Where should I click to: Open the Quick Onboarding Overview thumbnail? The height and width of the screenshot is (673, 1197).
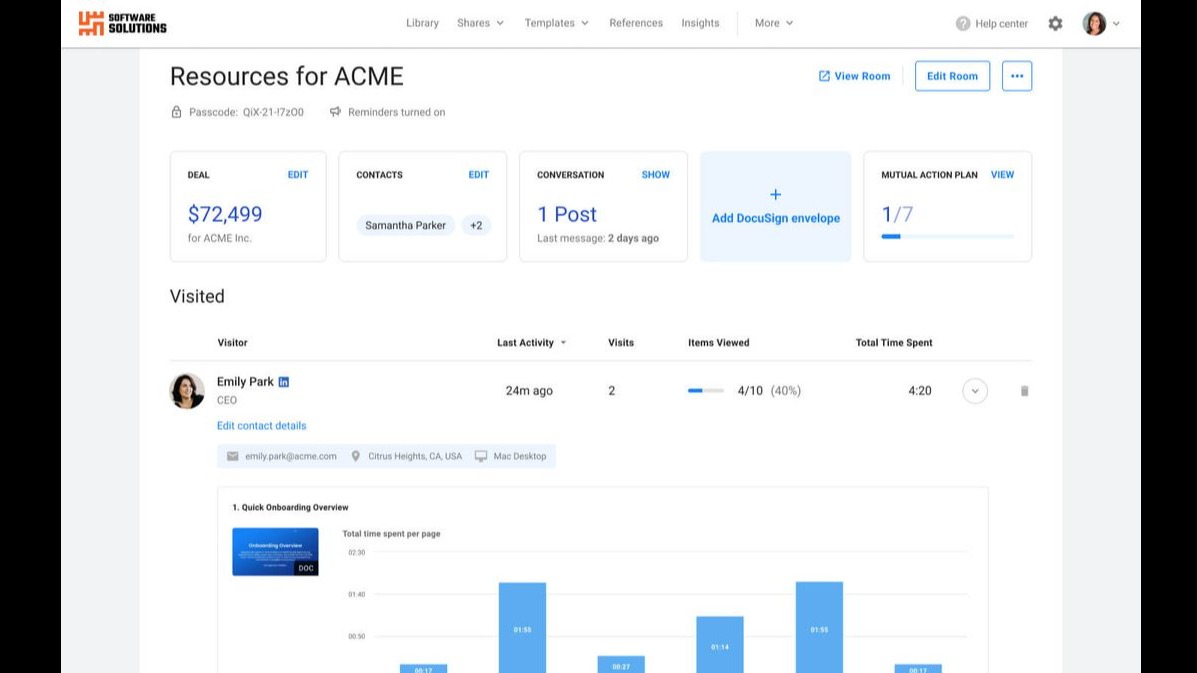[x=275, y=552]
